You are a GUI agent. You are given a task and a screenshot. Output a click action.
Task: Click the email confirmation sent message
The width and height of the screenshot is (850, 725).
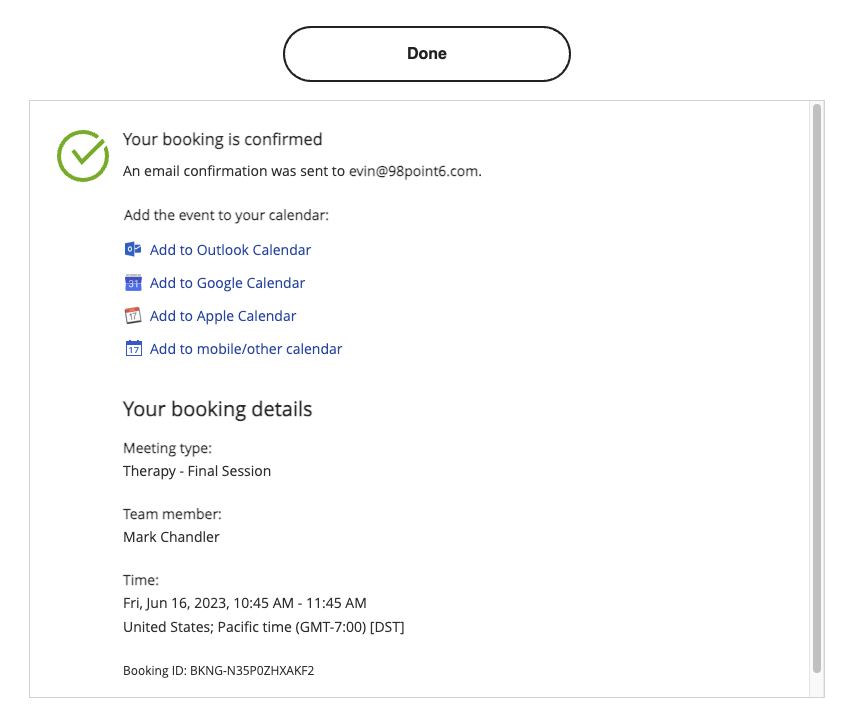tap(302, 171)
